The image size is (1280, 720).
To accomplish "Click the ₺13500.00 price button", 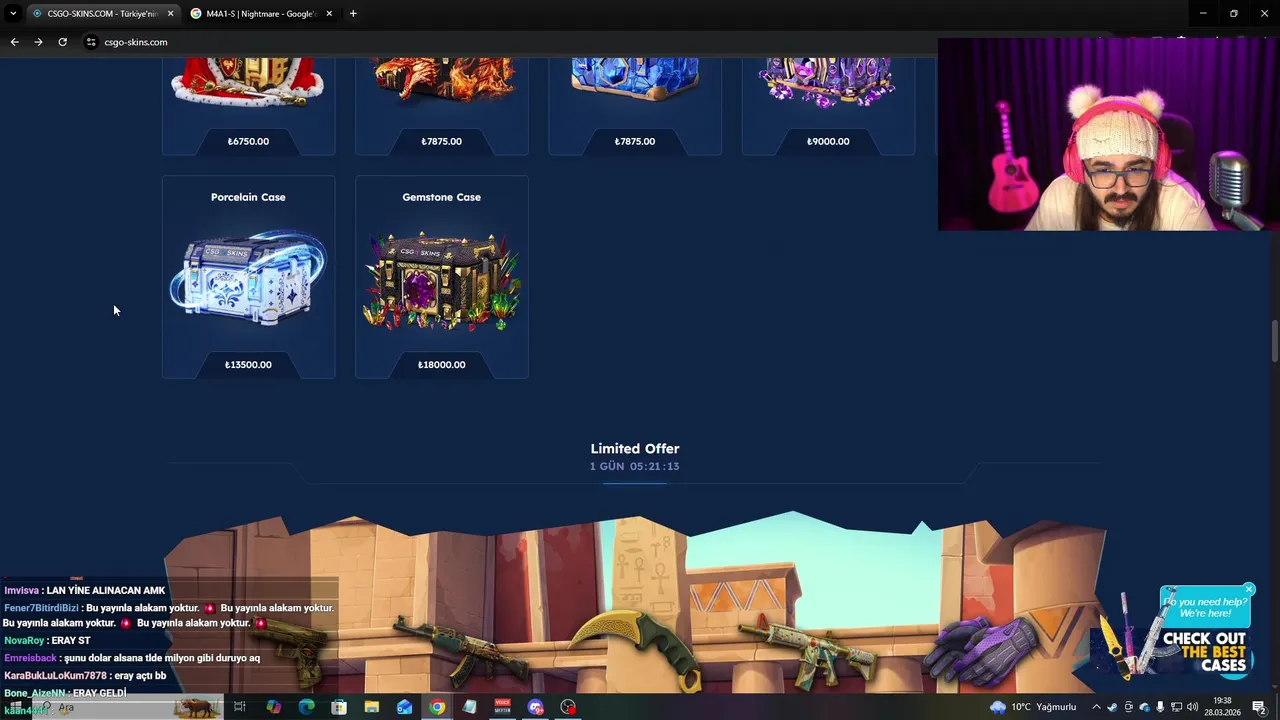I will click(x=248, y=365).
